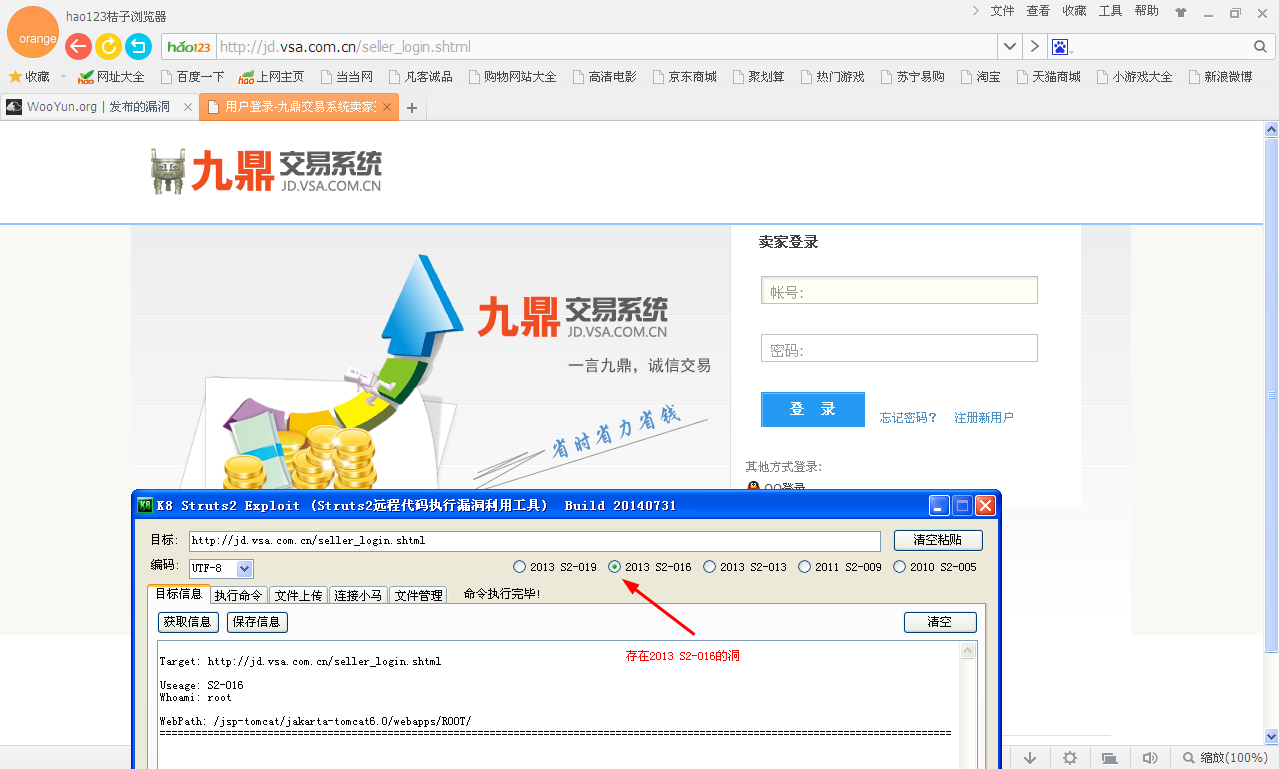Close the WooYun.org tab
The image size is (1279, 769).
187,107
